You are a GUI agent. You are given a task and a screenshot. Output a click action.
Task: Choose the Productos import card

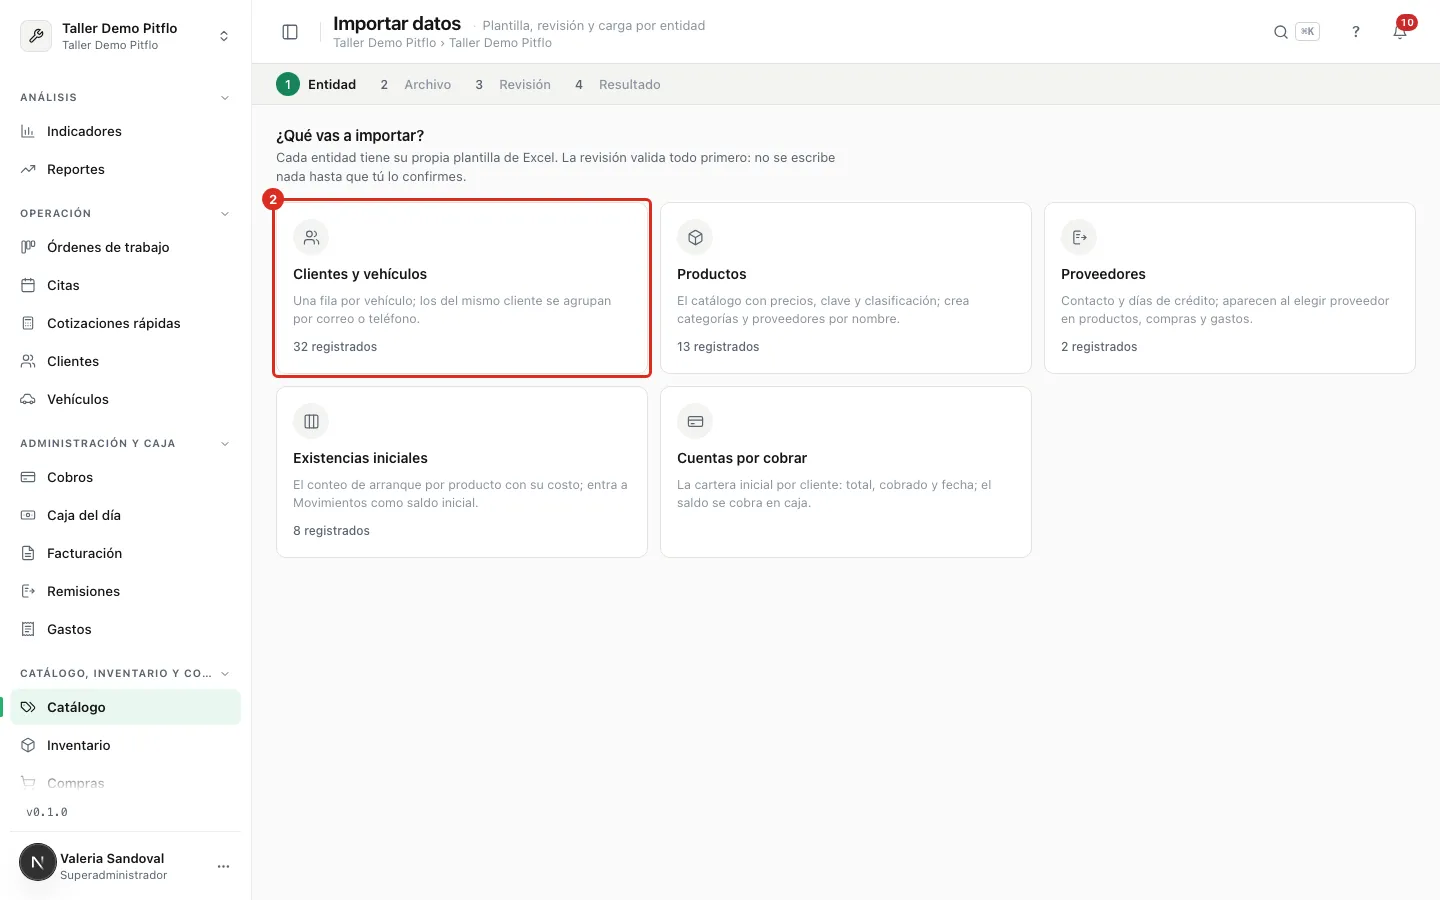(846, 288)
